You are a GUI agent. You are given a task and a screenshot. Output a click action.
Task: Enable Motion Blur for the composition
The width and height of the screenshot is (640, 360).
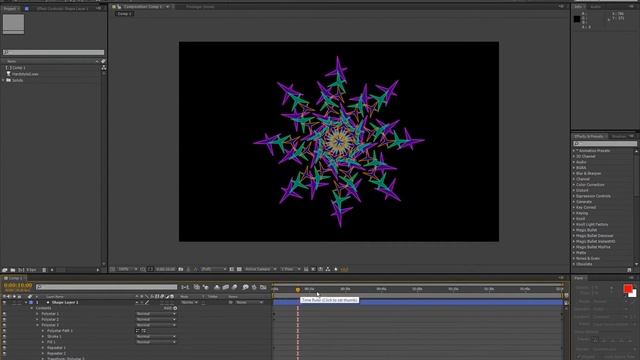pyautogui.click(x=234, y=287)
